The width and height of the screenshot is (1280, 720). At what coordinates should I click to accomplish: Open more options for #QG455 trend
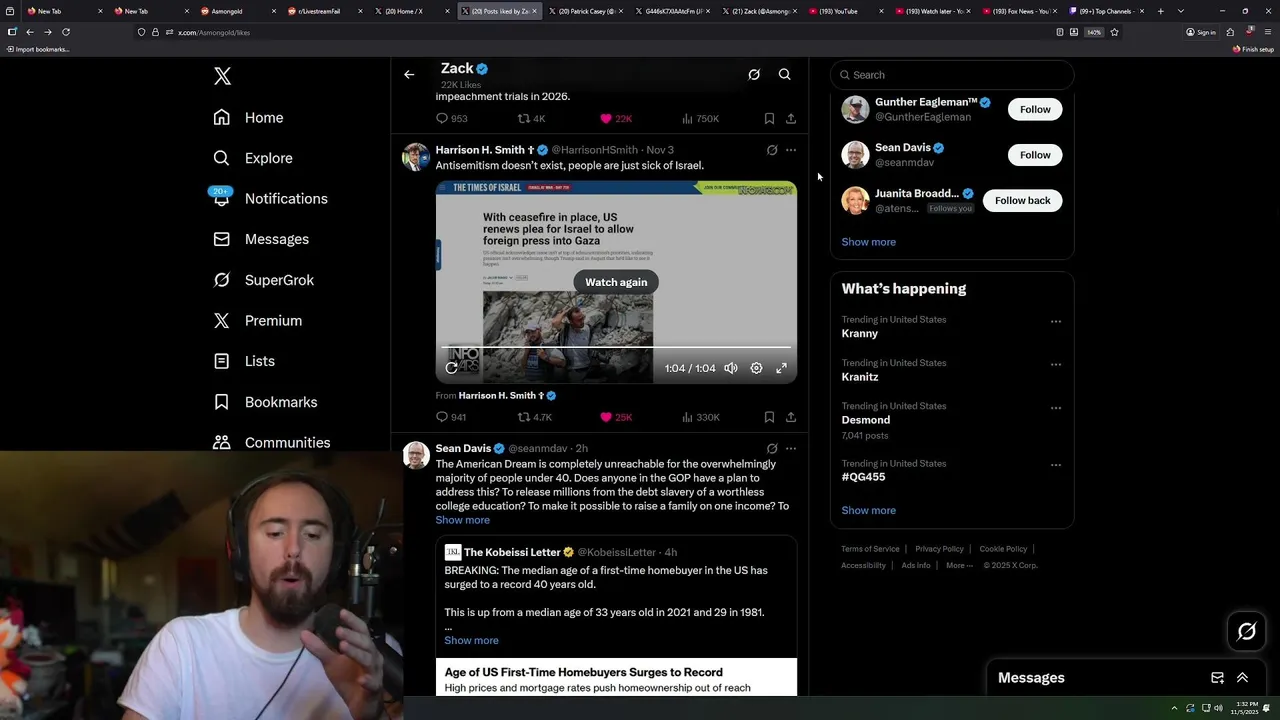(x=1056, y=465)
